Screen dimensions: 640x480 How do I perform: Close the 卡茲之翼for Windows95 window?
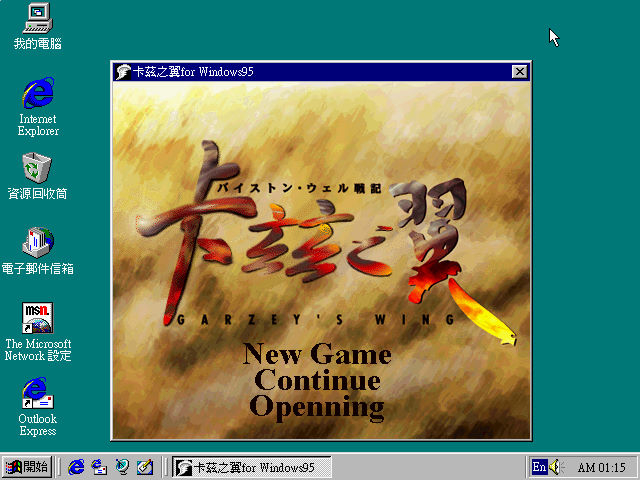coord(519,72)
